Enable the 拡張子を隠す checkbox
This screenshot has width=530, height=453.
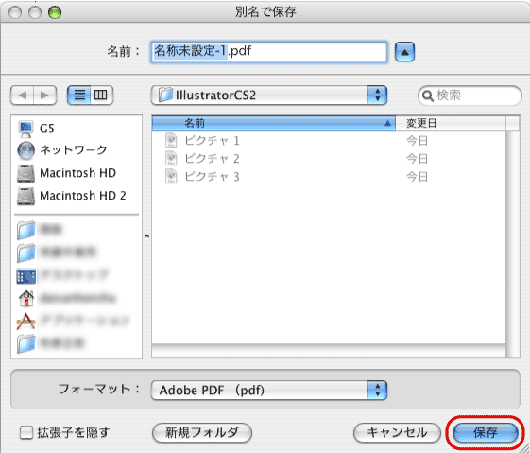pos(26,432)
